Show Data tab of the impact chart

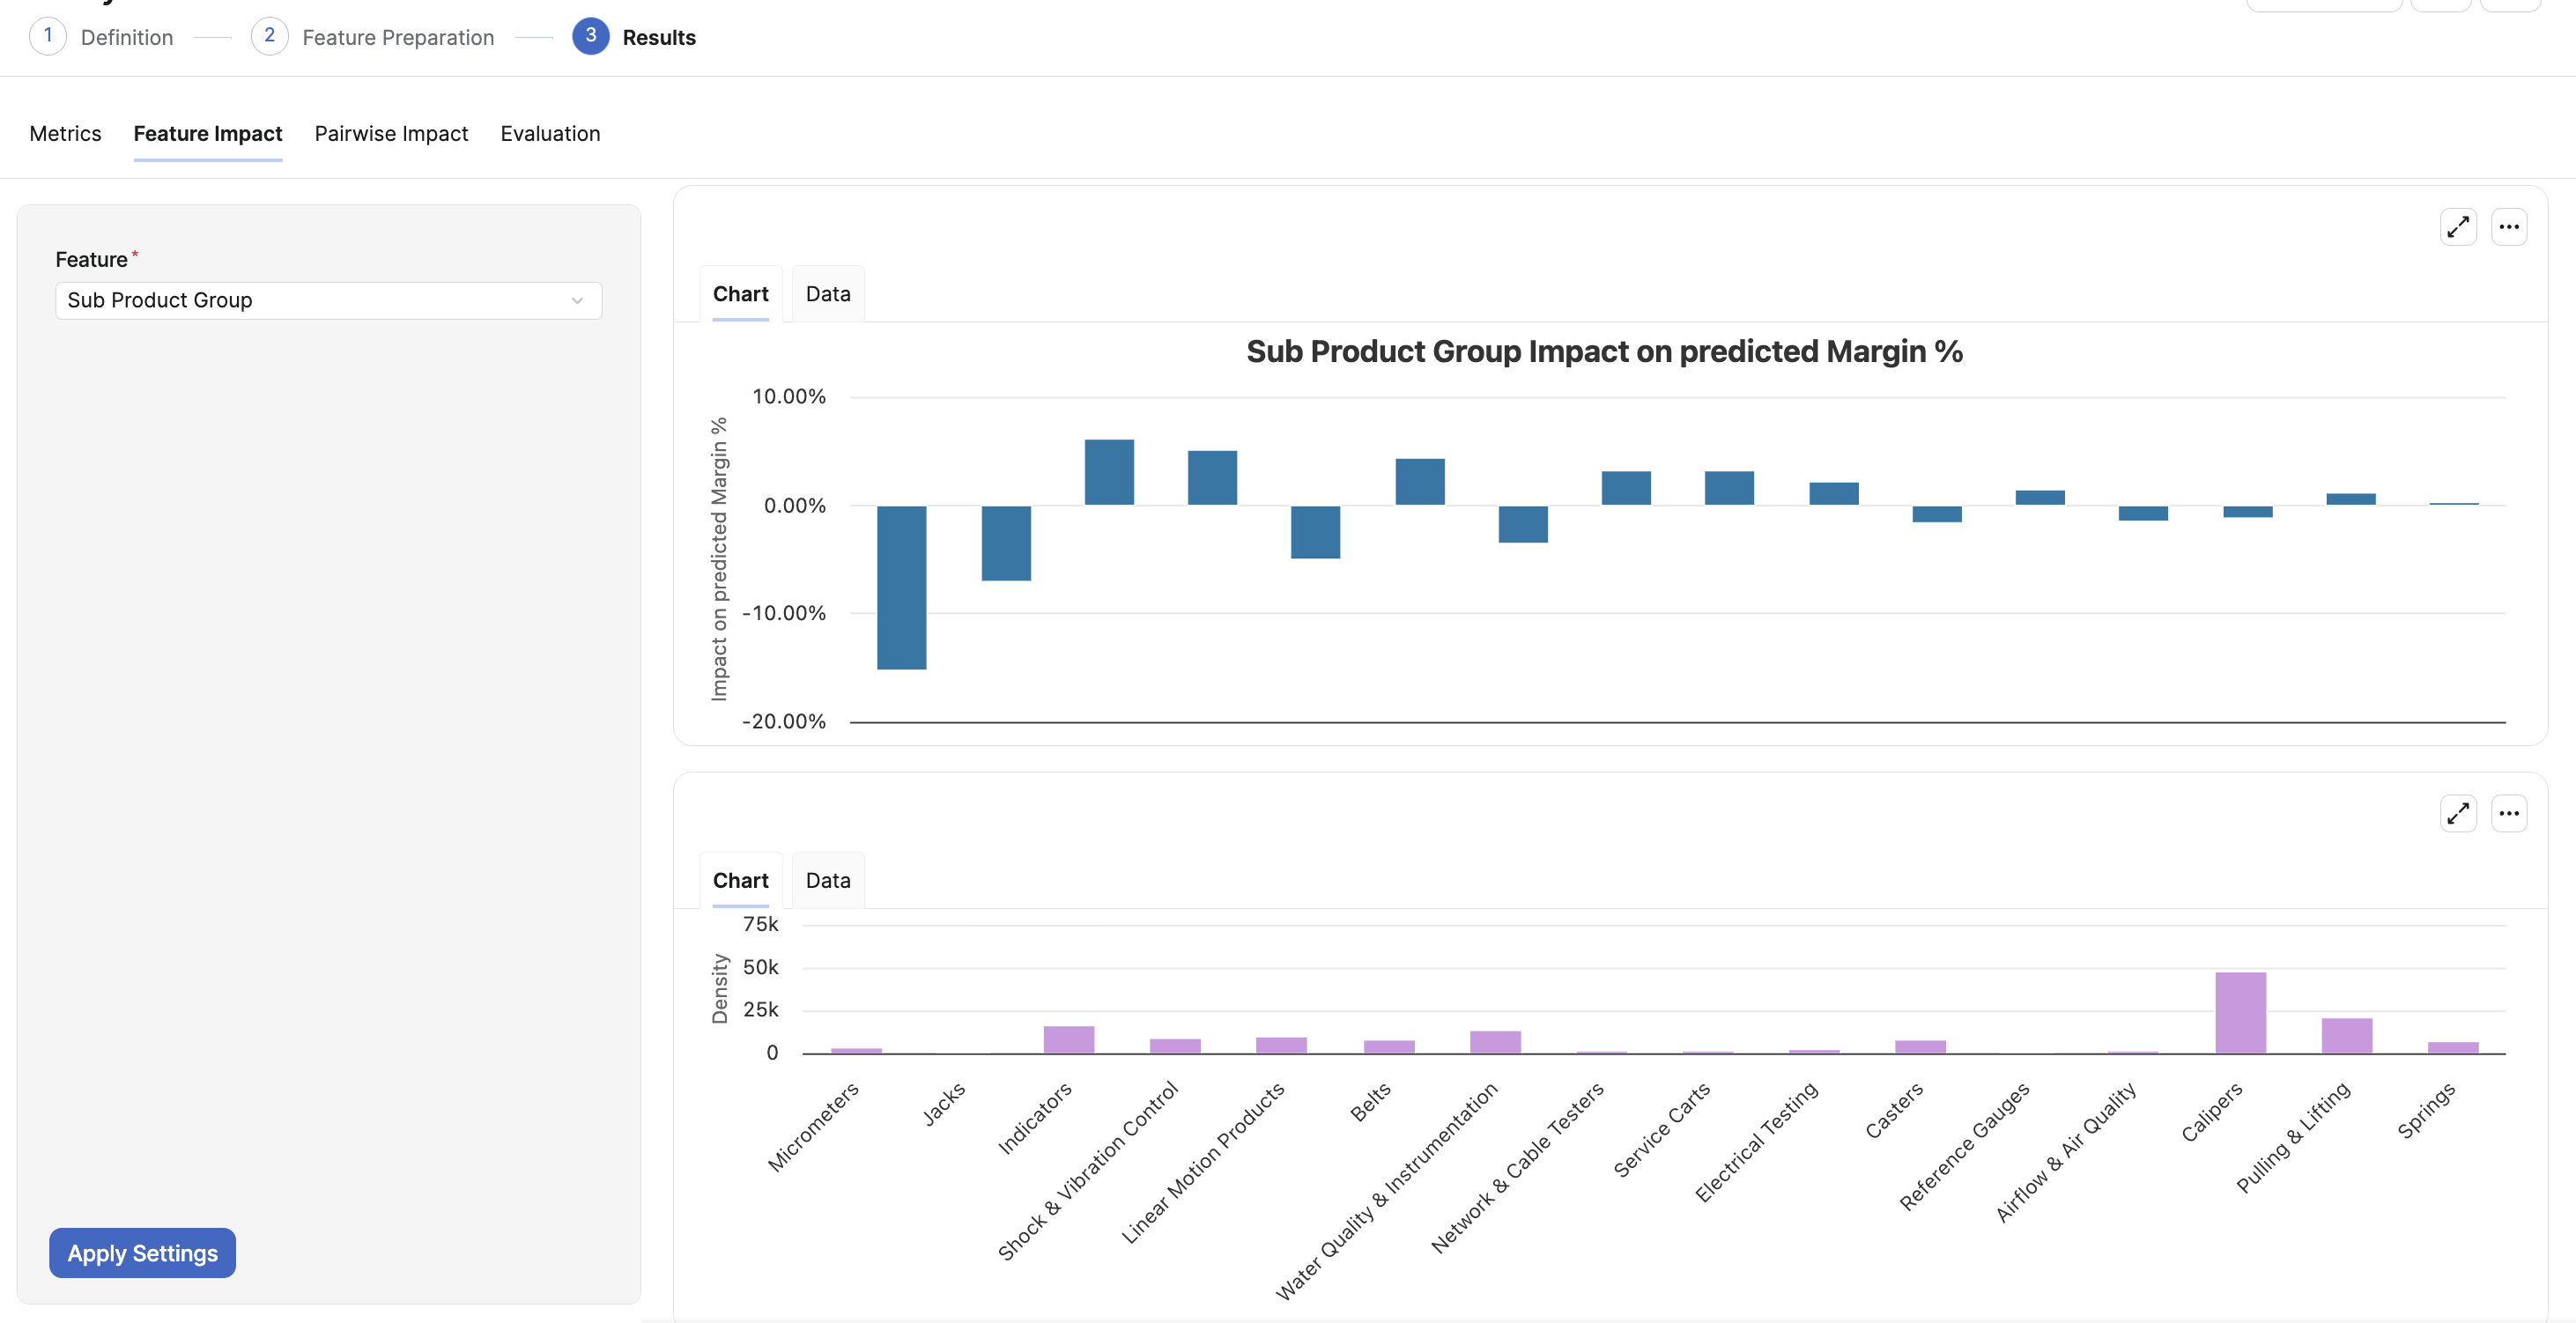tap(828, 294)
